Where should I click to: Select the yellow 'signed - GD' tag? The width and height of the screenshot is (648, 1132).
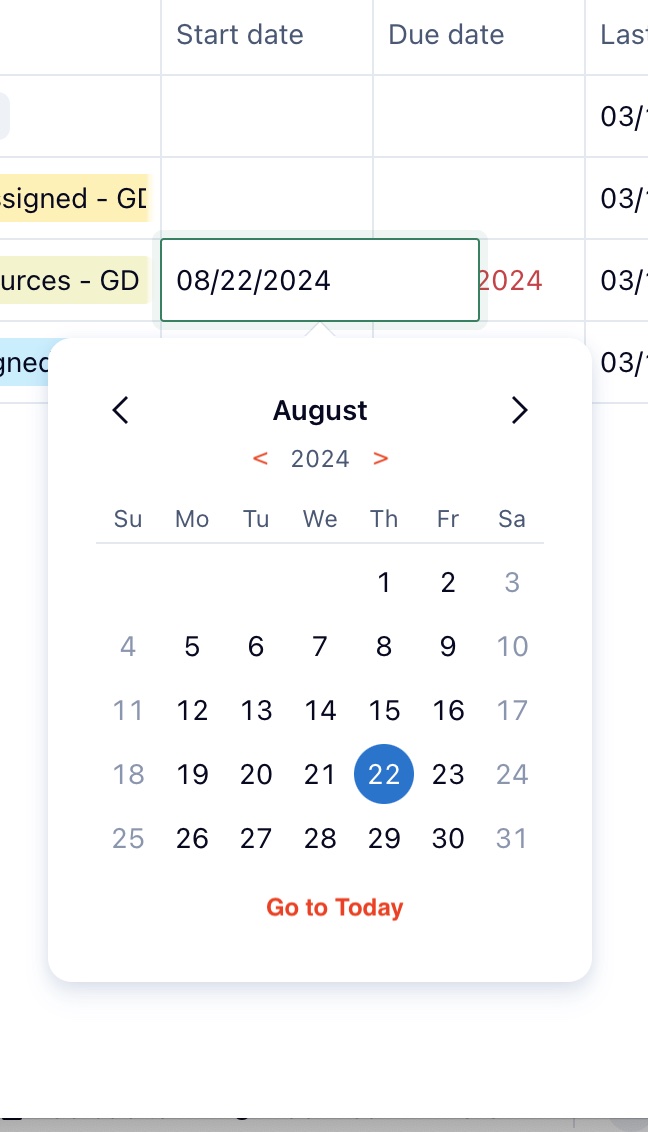pos(74,198)
